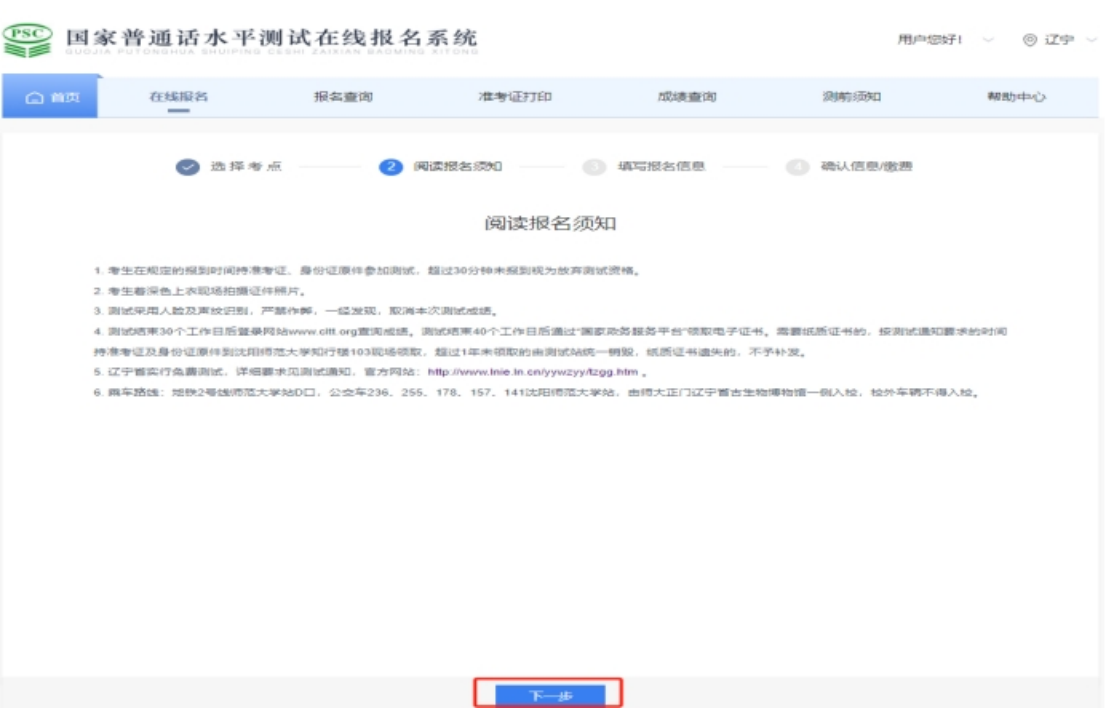
Task: Click the location pin icon beside 辽宁
Action: (x=1029, y=40)
